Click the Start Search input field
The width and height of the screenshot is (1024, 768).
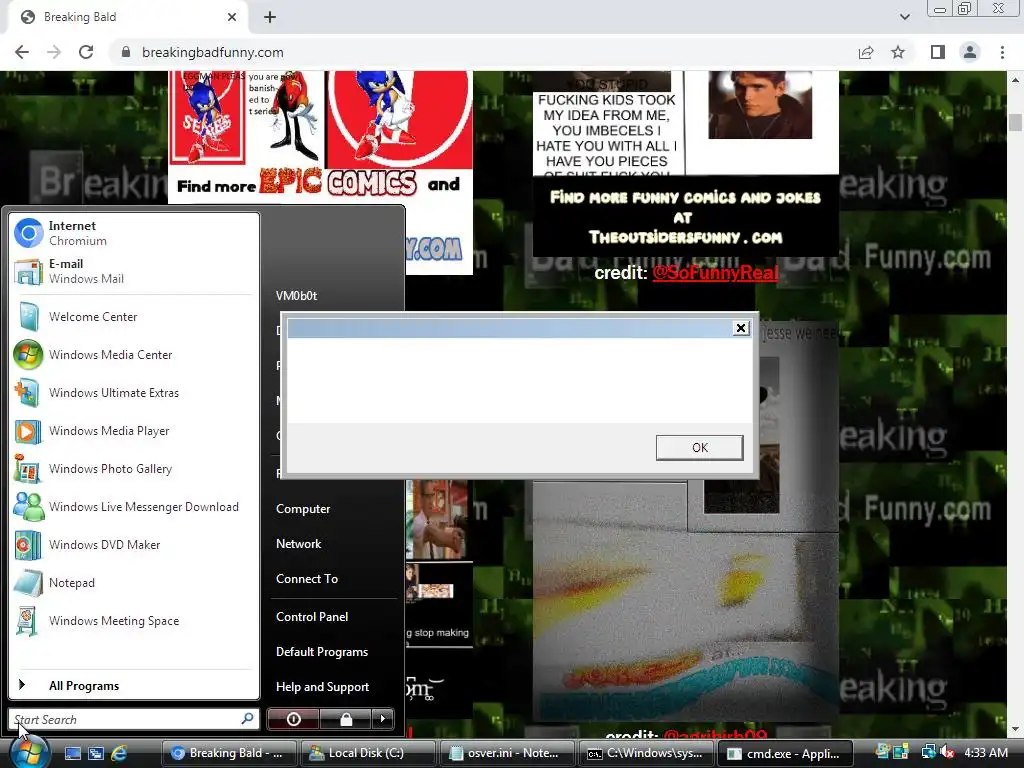pos(124,720)
